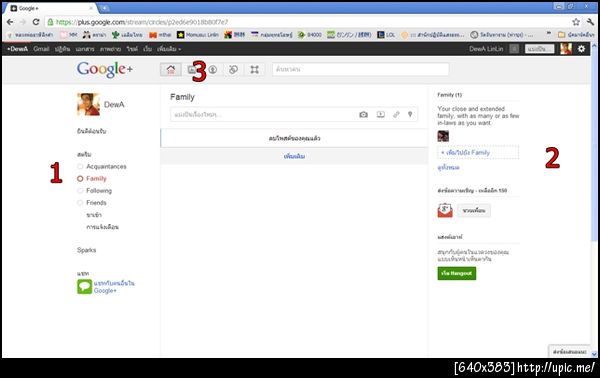
Task: Click the browser address bar URL
Action: (x=142, y=22)
